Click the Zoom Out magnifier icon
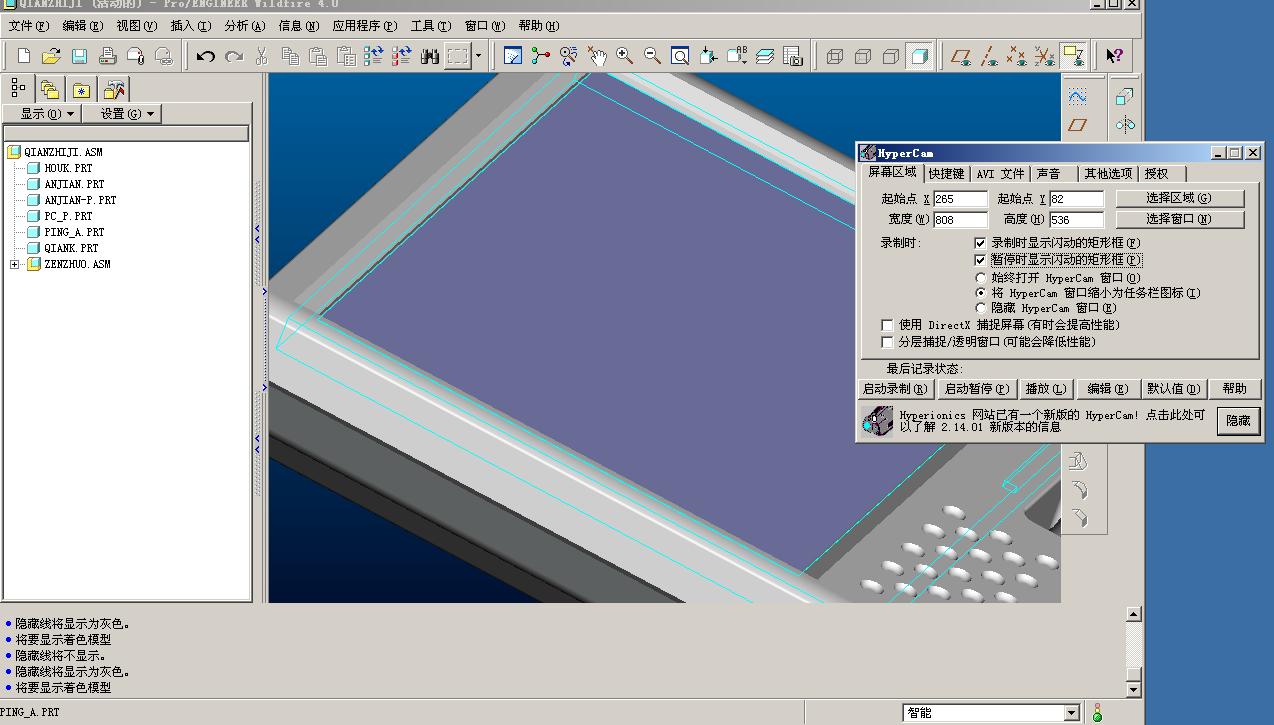 652,56
